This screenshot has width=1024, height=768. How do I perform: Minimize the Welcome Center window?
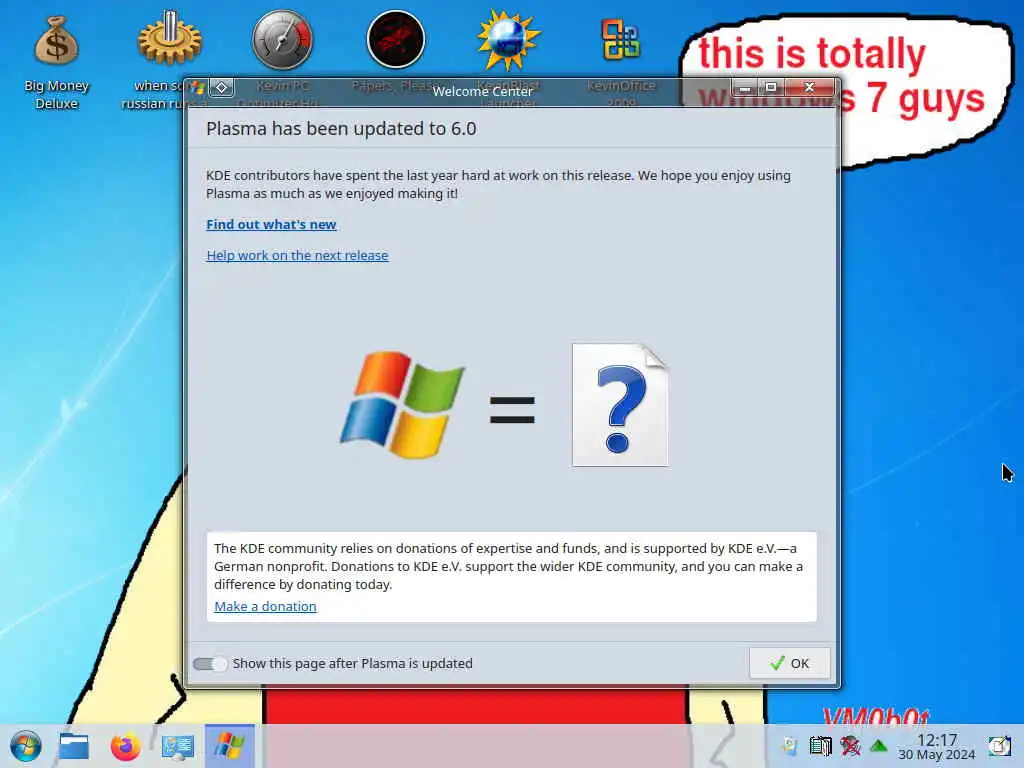point(744,88)
